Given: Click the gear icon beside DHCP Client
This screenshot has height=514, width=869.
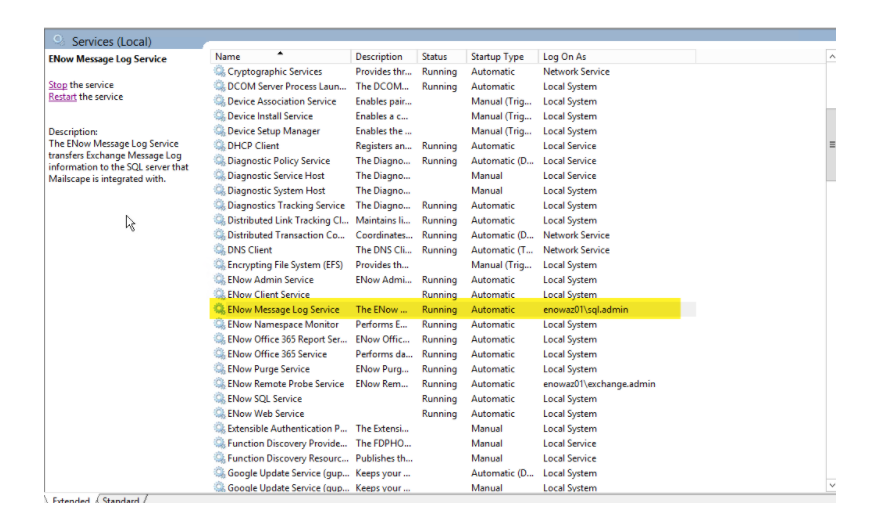Looking at the screenshot, I should tap(219, 145).
